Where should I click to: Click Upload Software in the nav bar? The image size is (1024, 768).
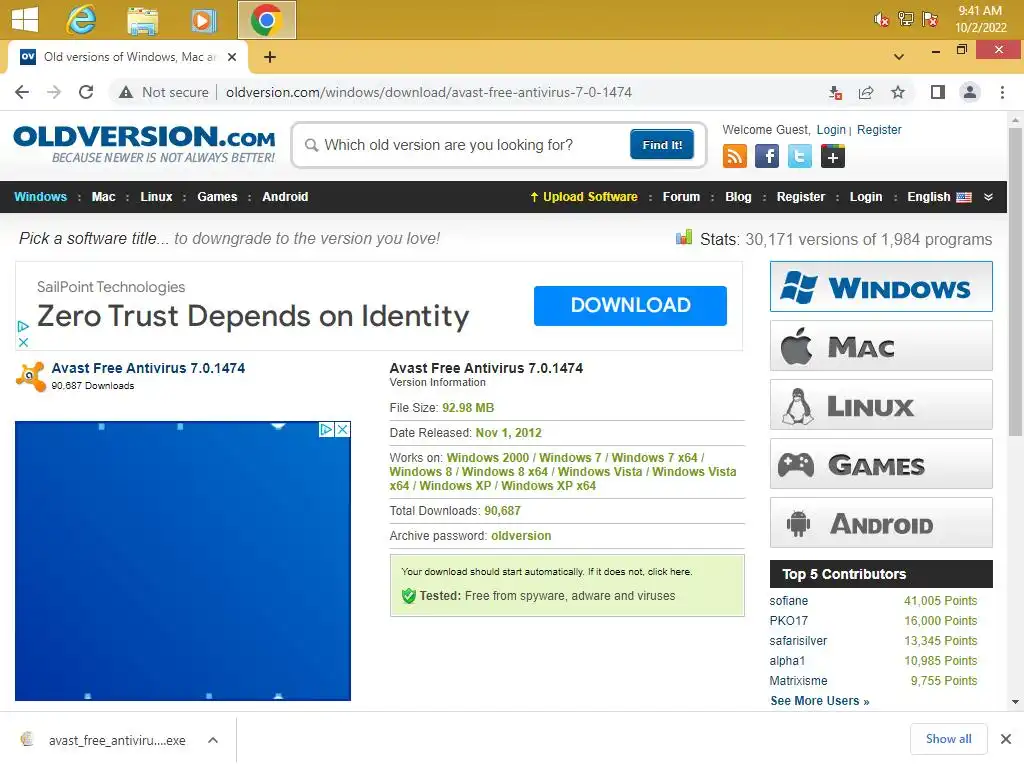pyautogui.click(x=584, y=197)
